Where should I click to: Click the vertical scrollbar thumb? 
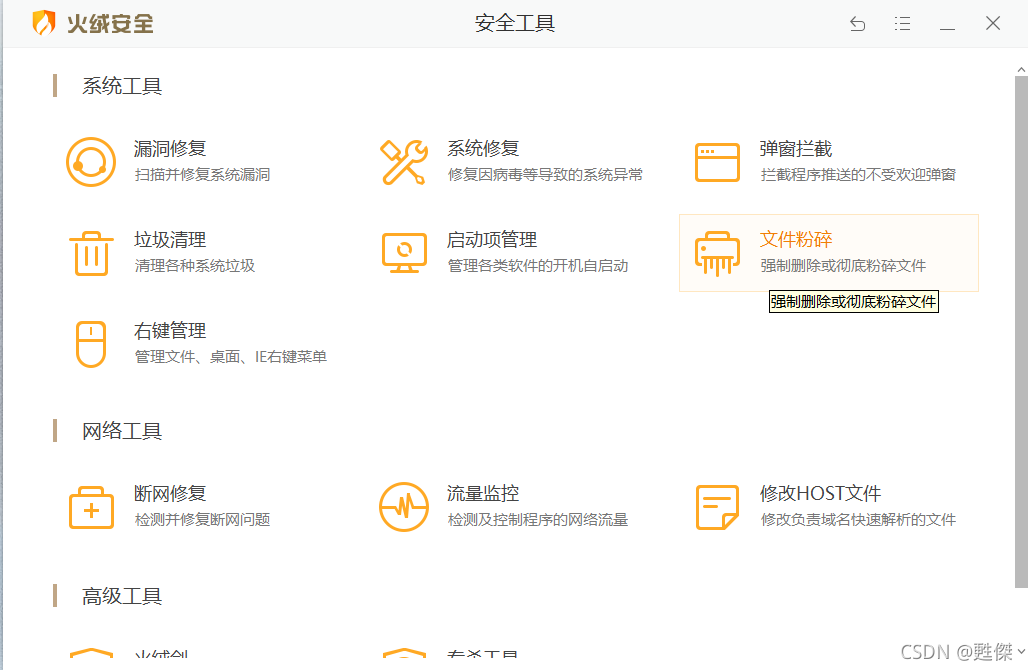[1021, 332]
